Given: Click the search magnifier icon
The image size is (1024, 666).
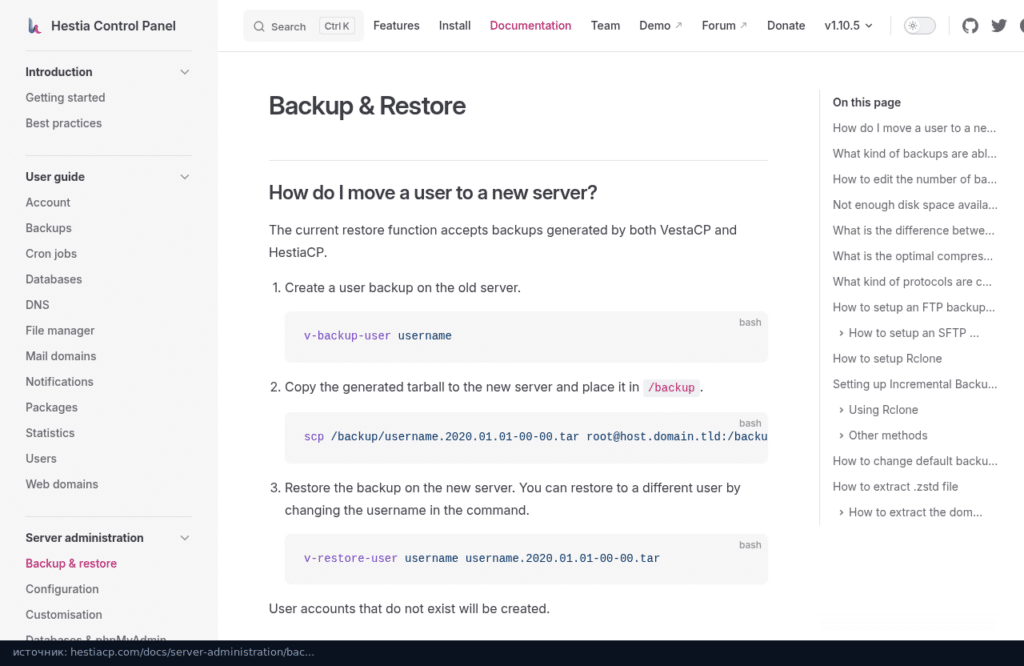Looking at the screenshot, I should point(259,27).
